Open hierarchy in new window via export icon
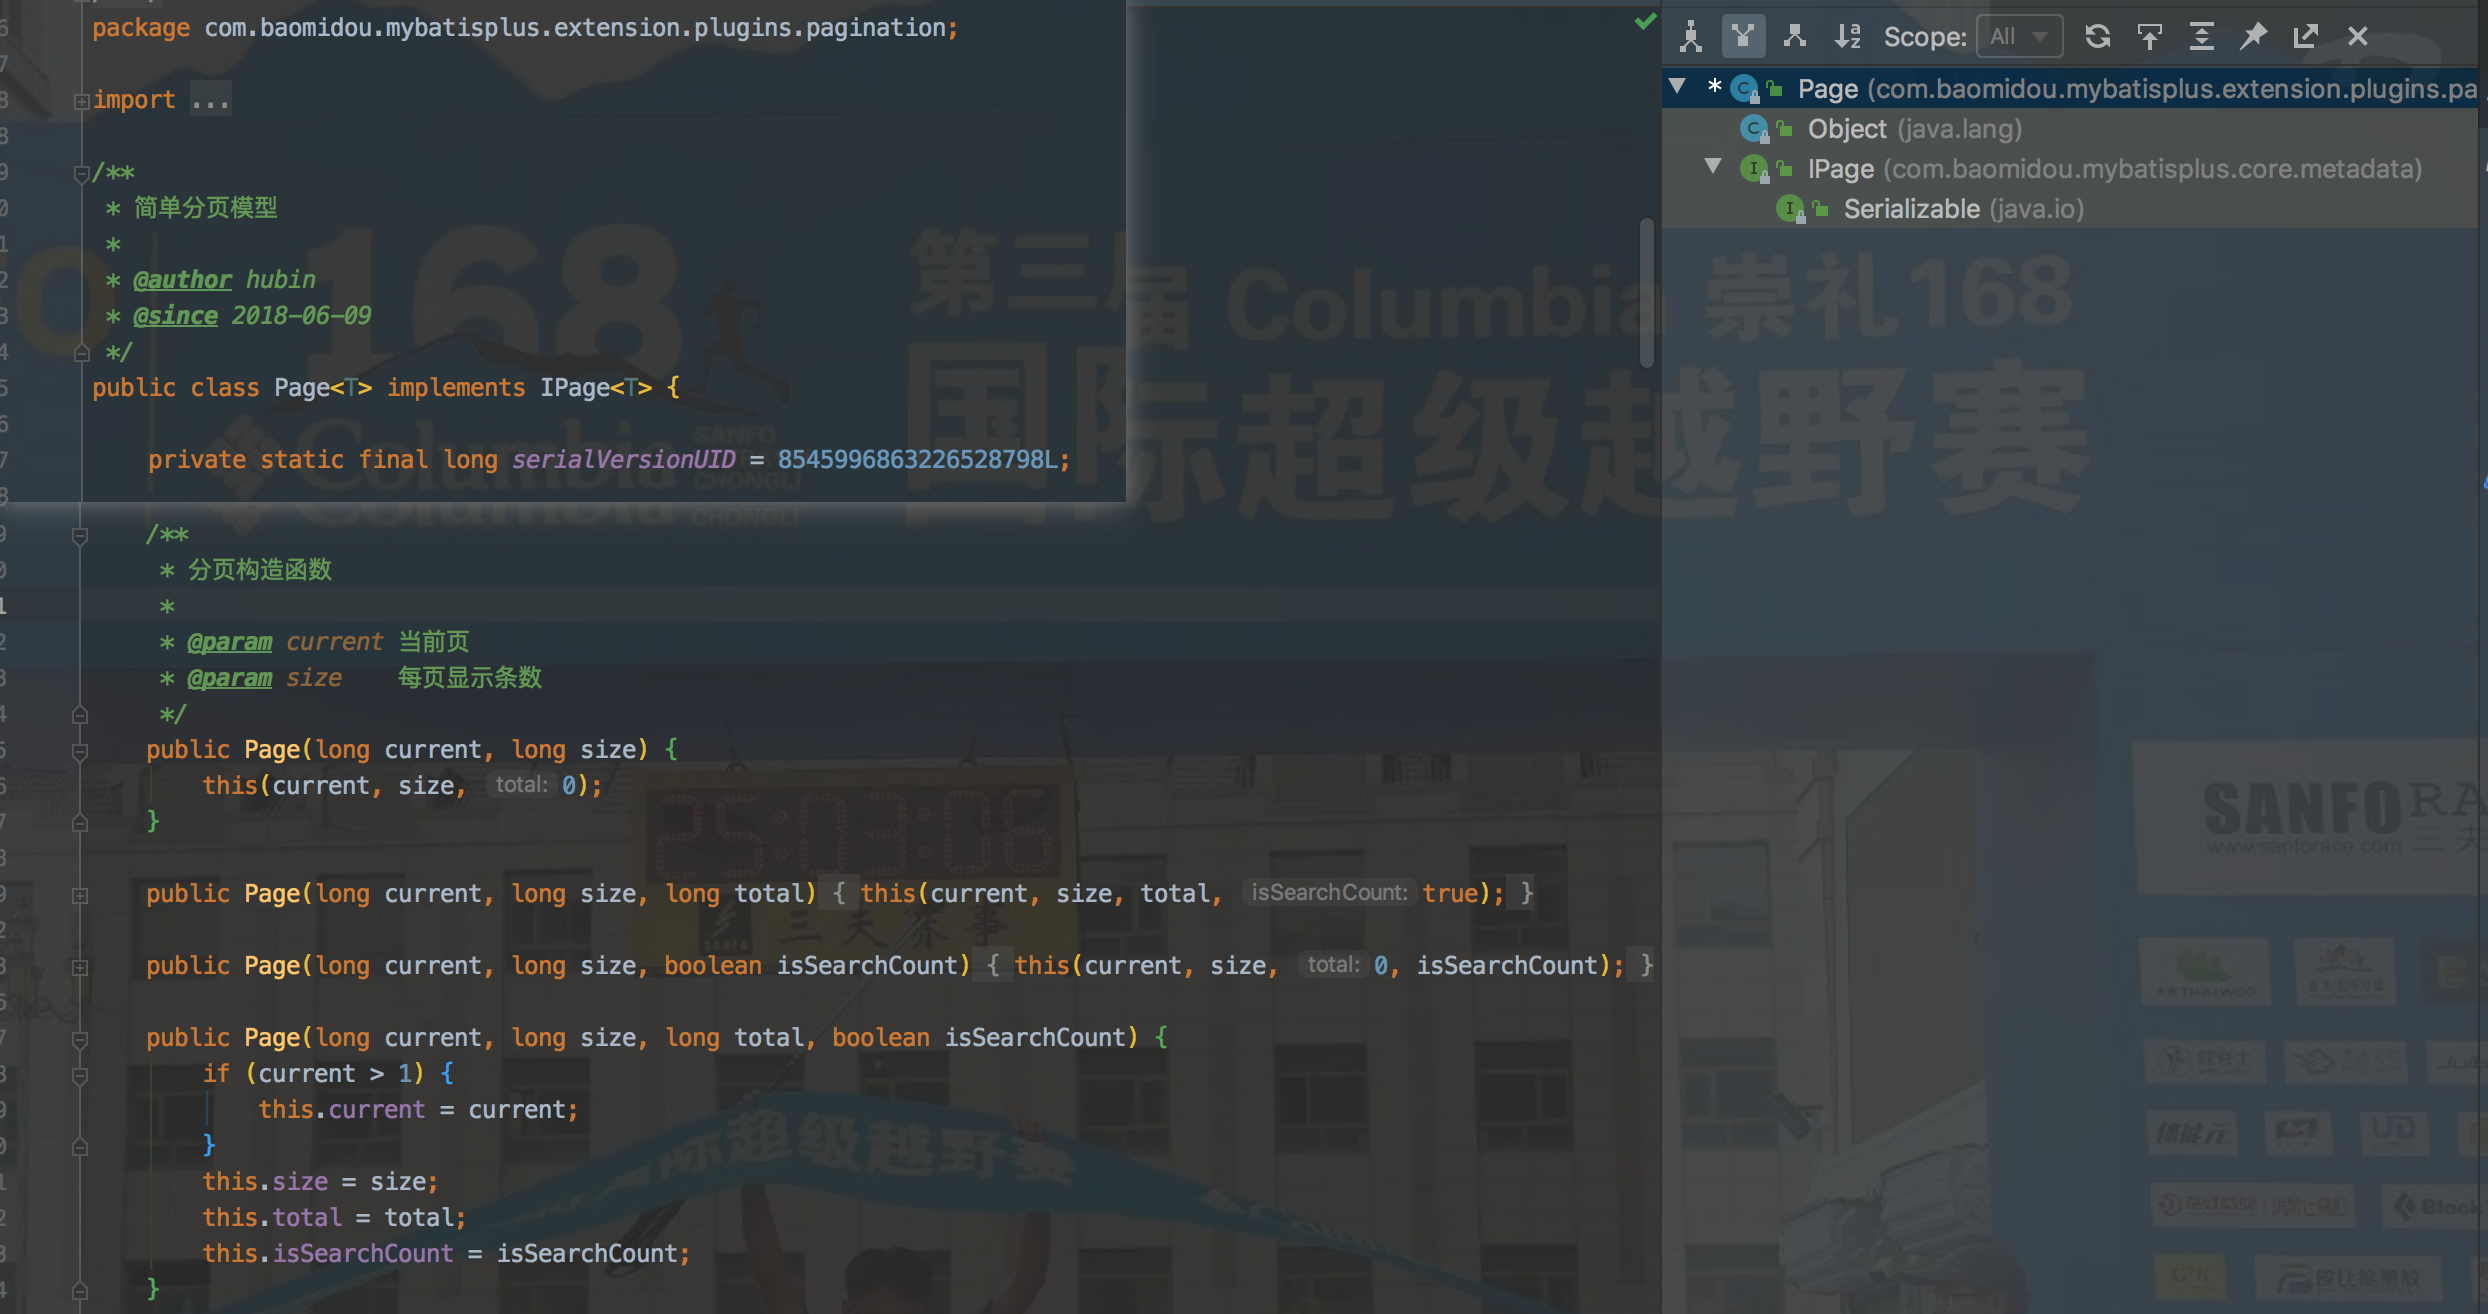This screenshot has width=2488, height=1314. 2305,36
